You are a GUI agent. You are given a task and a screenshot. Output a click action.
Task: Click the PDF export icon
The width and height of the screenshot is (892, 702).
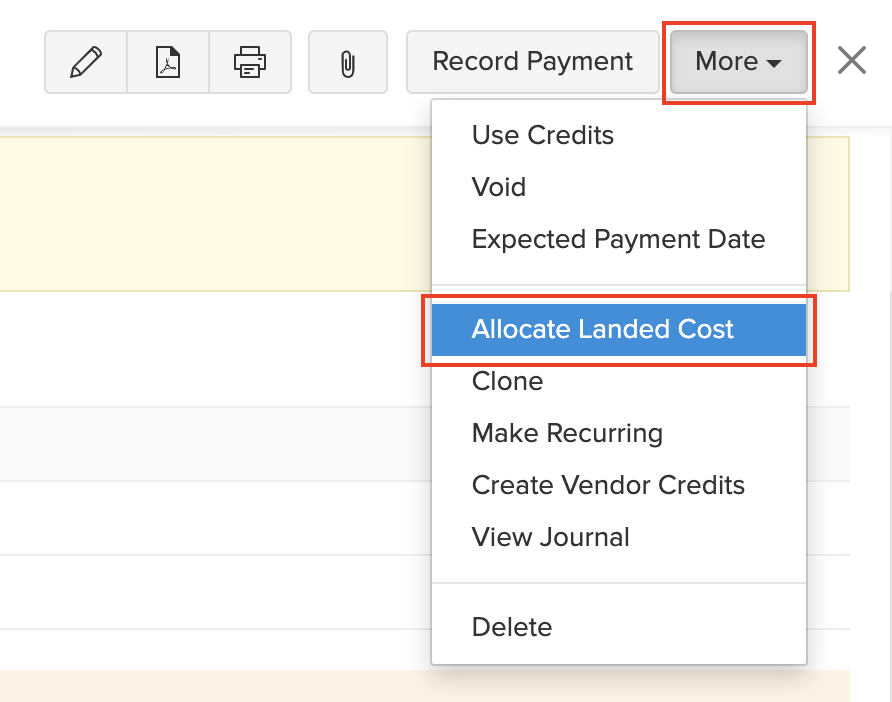click(167, 61)
